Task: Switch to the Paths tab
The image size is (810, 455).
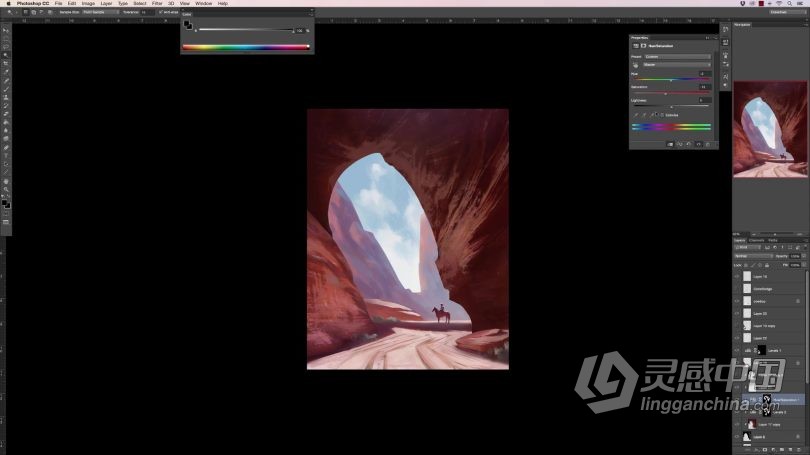Action: pos(773,240)
